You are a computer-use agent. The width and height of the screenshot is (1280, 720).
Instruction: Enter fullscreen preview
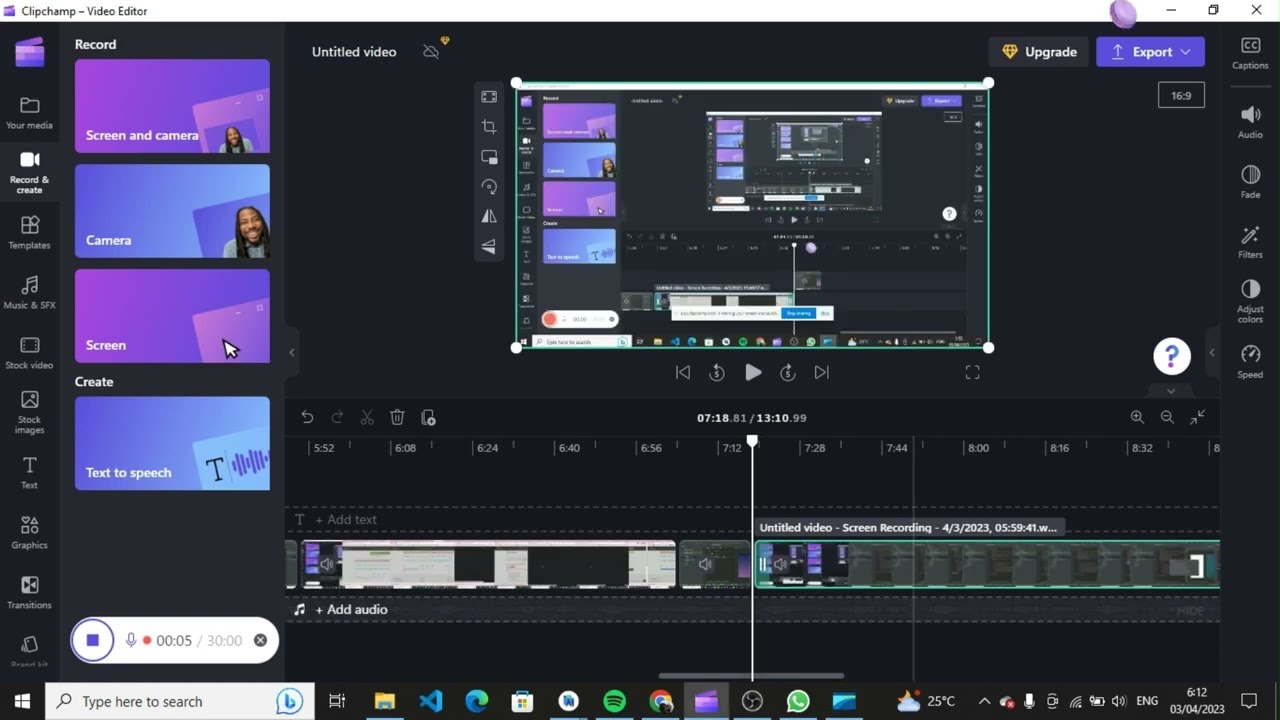(x=972, y=372)
